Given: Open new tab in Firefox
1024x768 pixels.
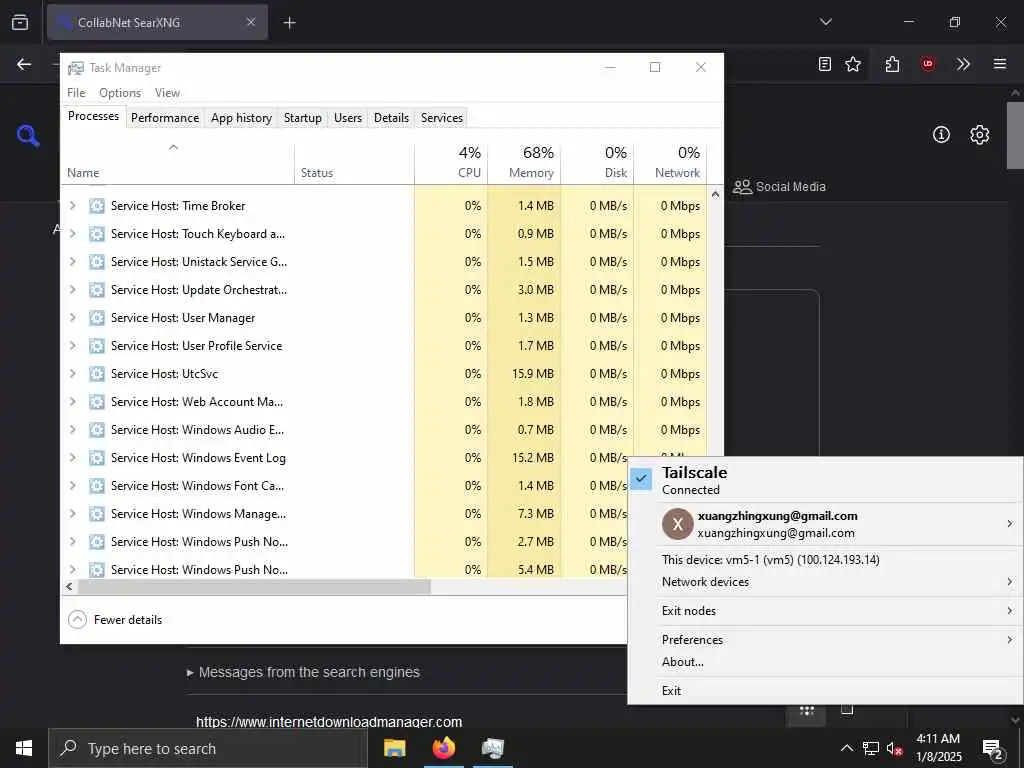Looking at the screenshot, I should (290, 23).
